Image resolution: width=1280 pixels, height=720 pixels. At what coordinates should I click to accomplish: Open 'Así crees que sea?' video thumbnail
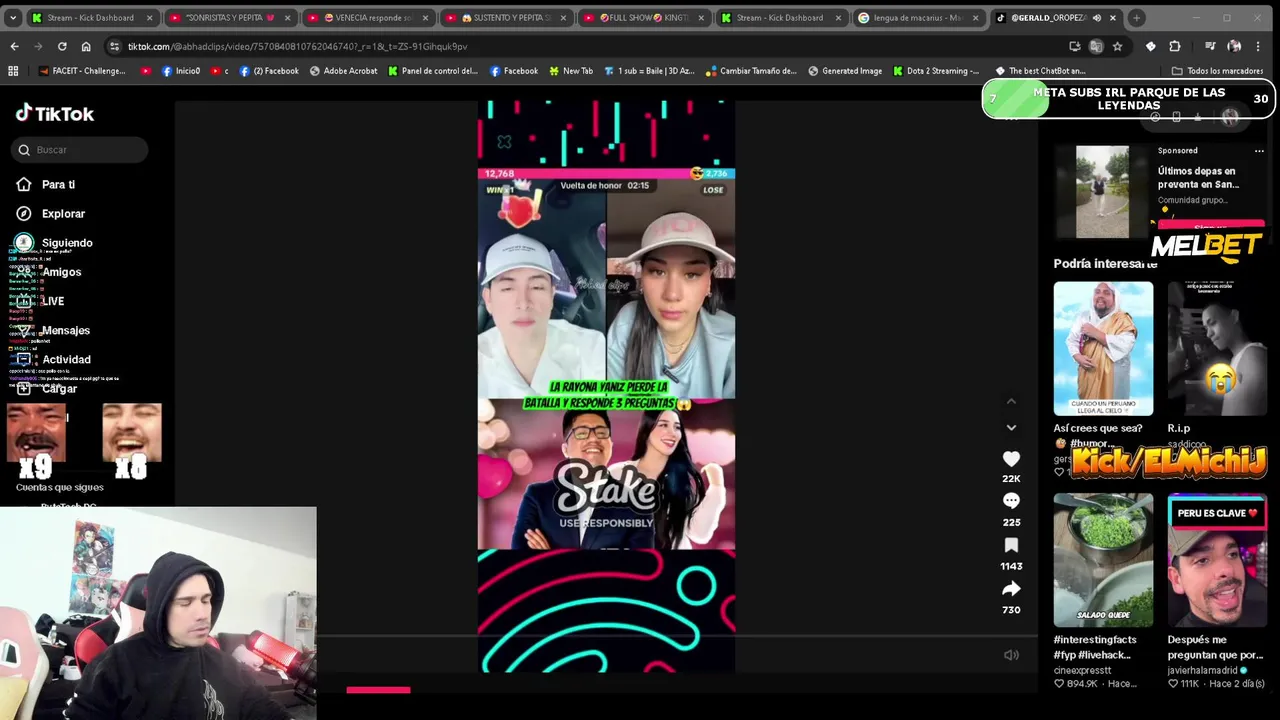pos(1103,348)
